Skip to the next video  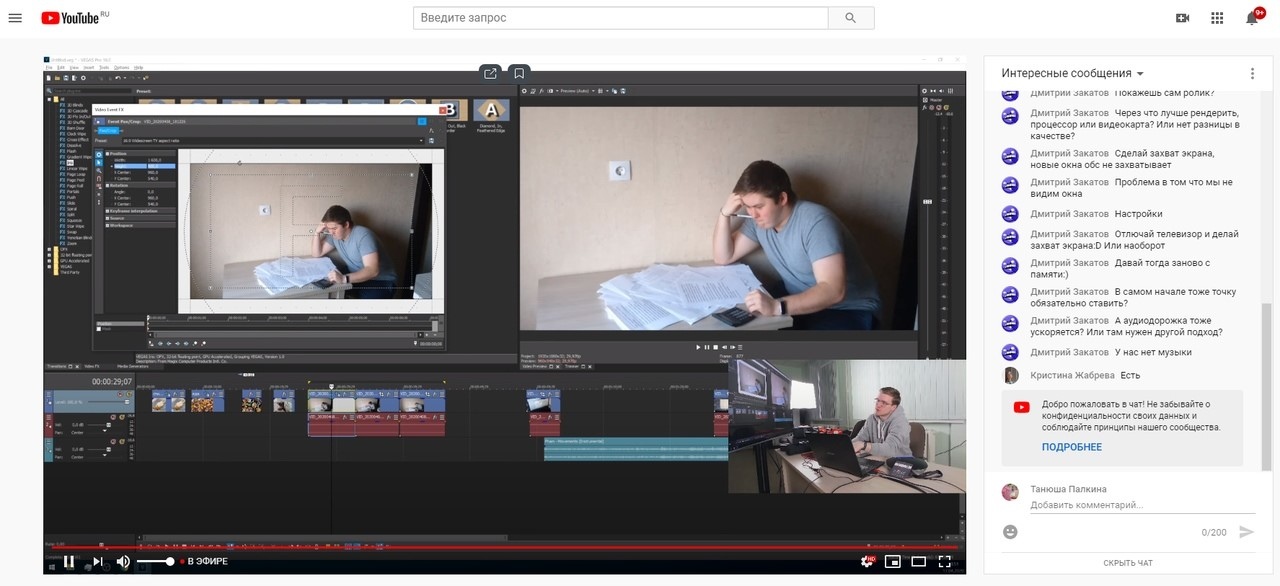coord(97,561)
